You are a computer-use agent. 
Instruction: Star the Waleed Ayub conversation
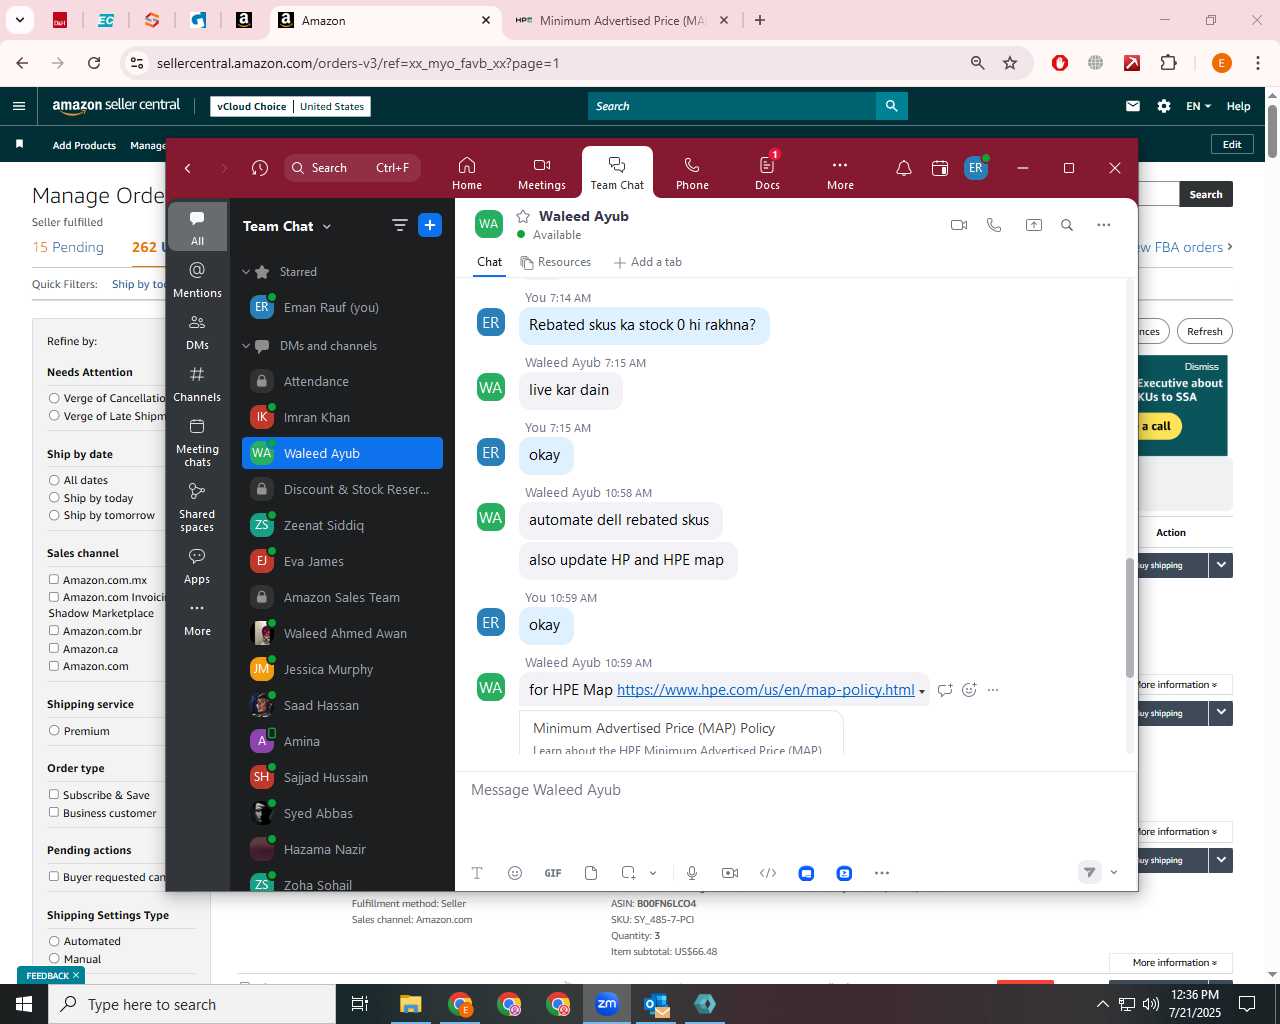click(523, 216)
